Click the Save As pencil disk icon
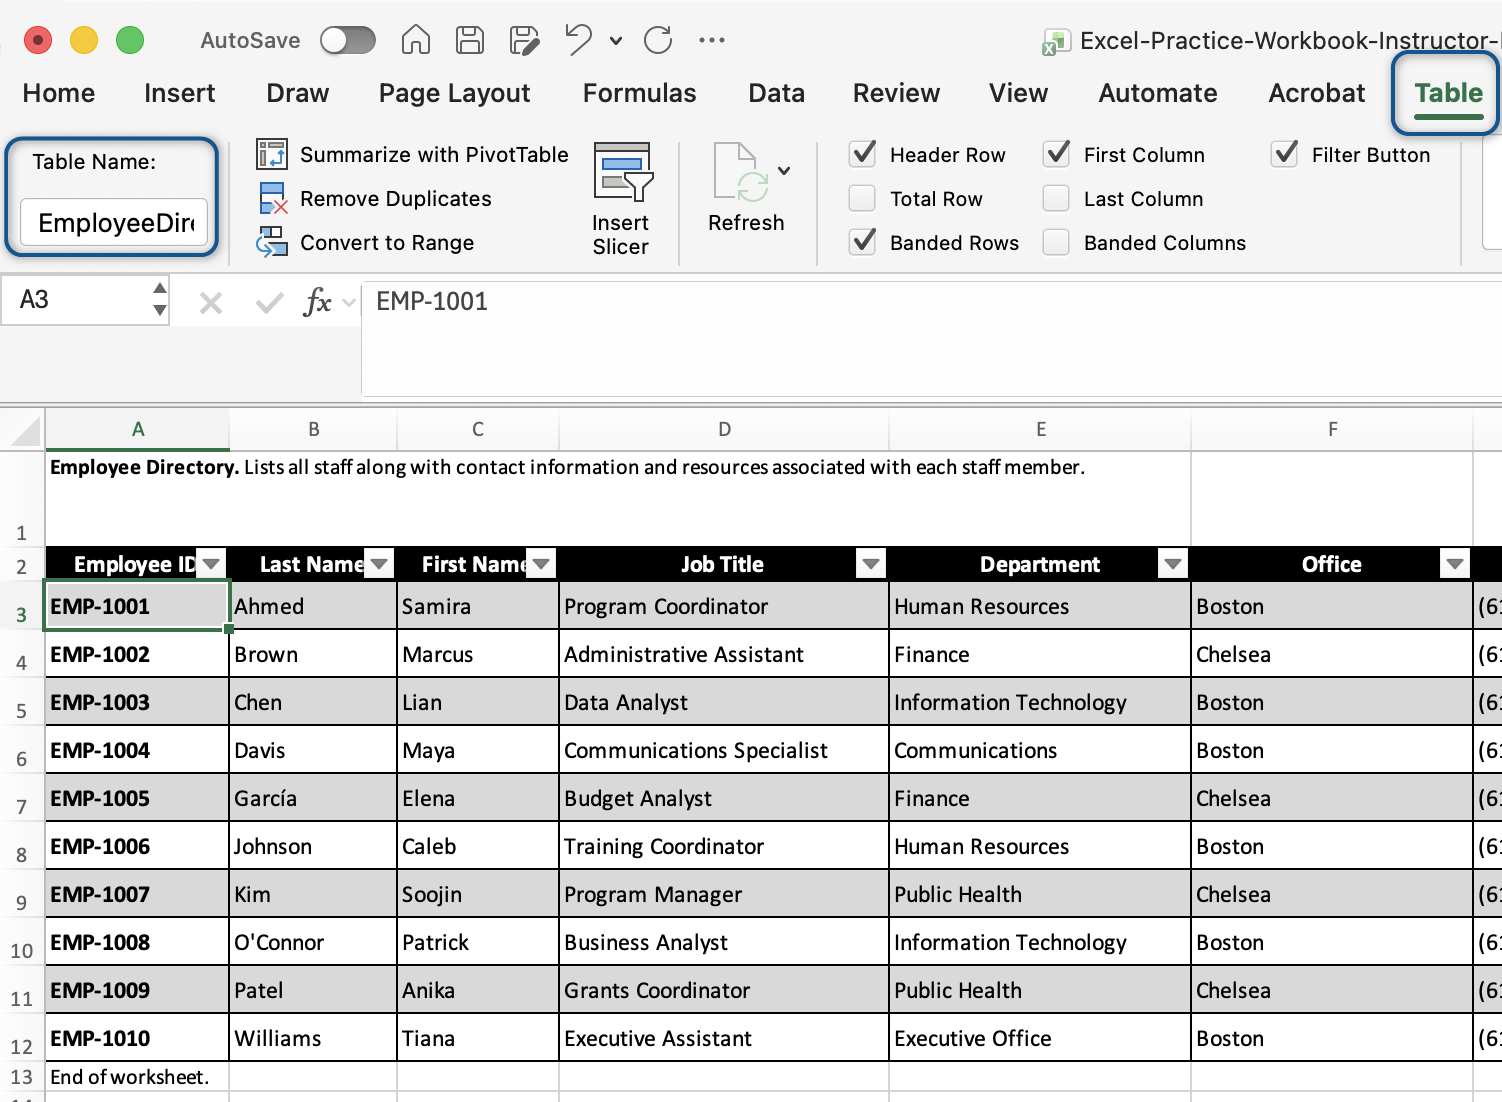Screen dimensions: 1502x1102 click(524, 40)
